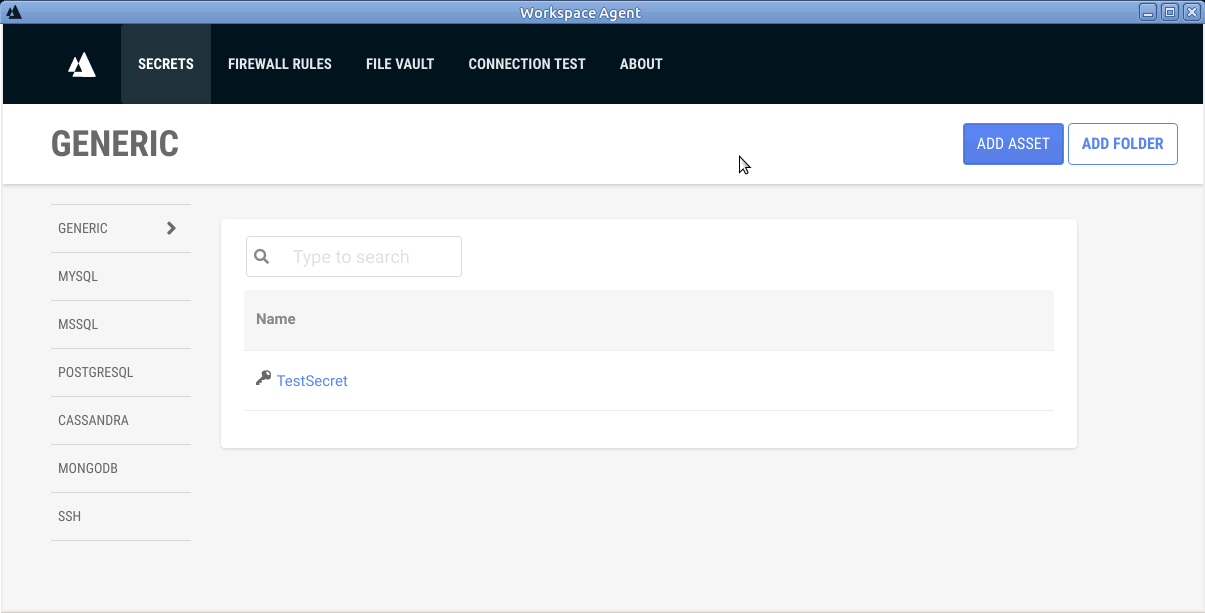The image size is (1205, 613).
Task: Click the Add Folder button
Action: (x=1123, y=144)
